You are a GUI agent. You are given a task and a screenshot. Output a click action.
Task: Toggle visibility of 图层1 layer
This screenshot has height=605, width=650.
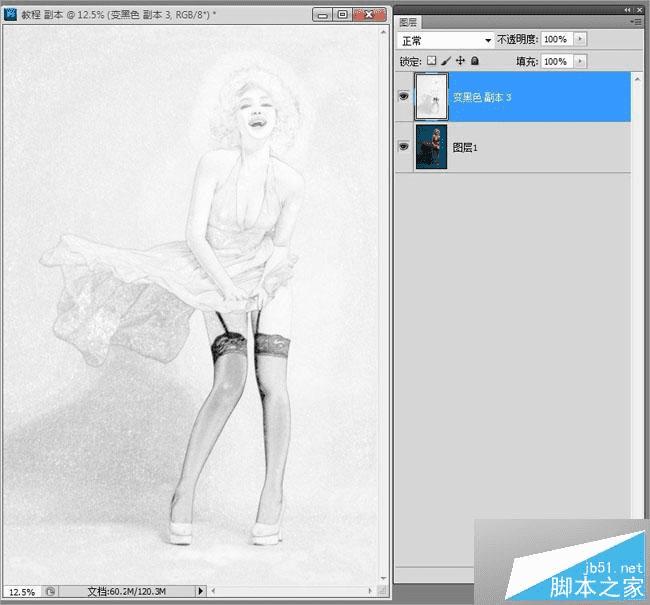[x=404, y=146]
